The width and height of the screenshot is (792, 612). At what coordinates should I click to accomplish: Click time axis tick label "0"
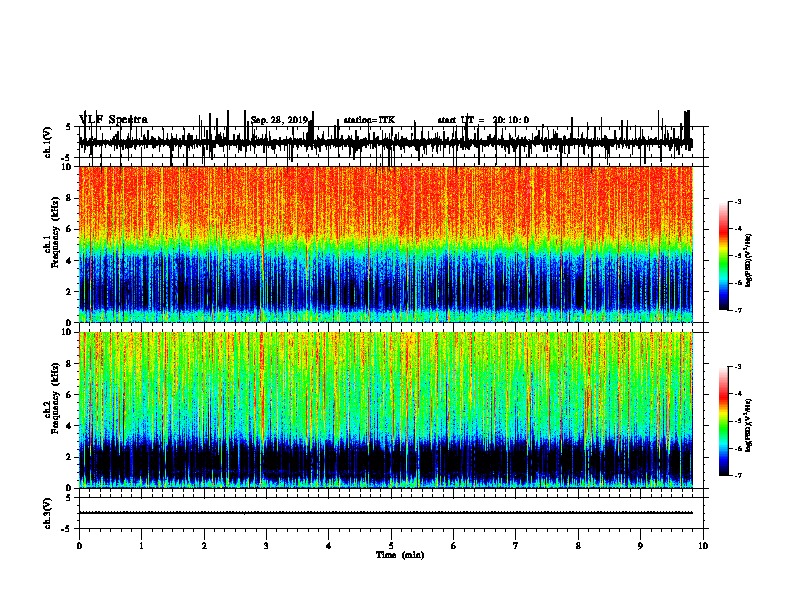point(79,546)
